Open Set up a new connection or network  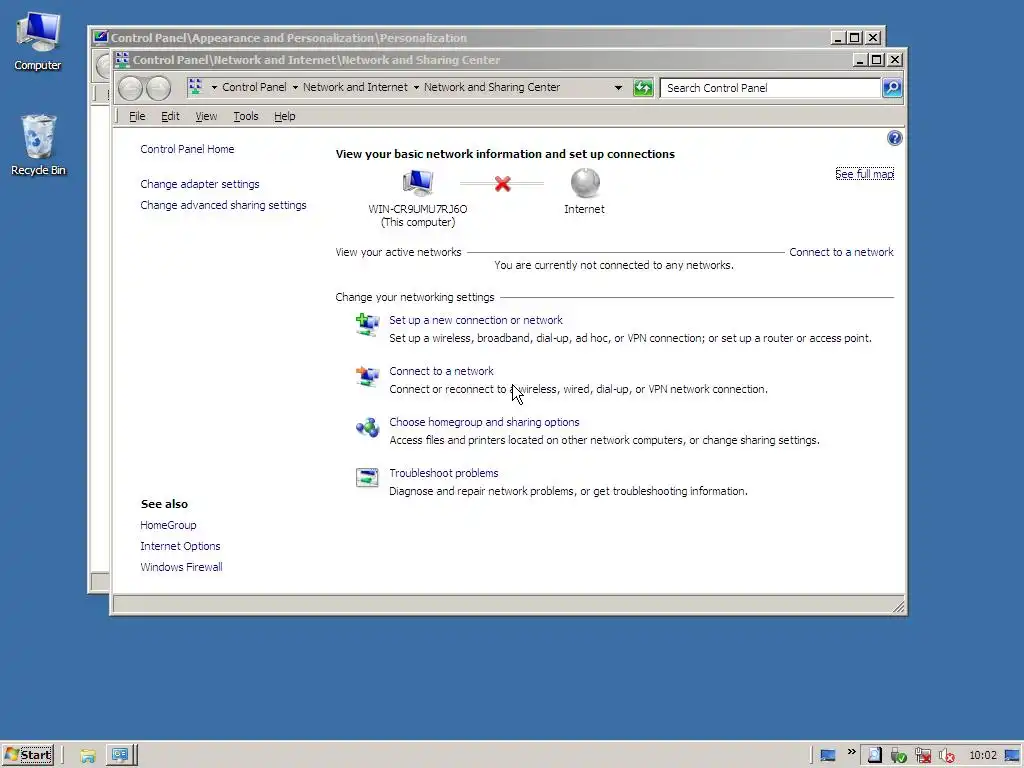[x=476, y=320]
